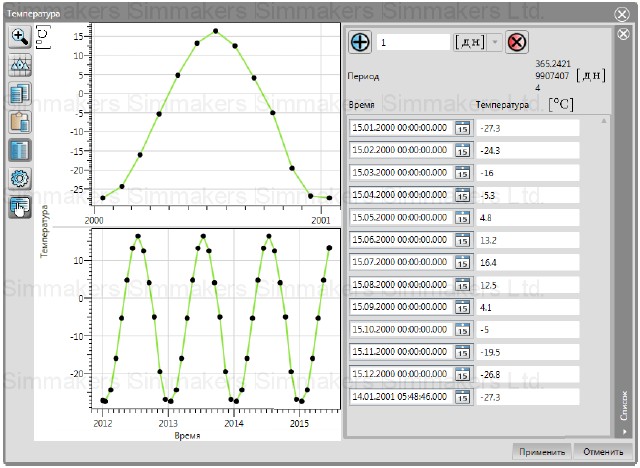Click the copy data icon
Viewport: 640px width, 468px height.
(x=20, y=93)
